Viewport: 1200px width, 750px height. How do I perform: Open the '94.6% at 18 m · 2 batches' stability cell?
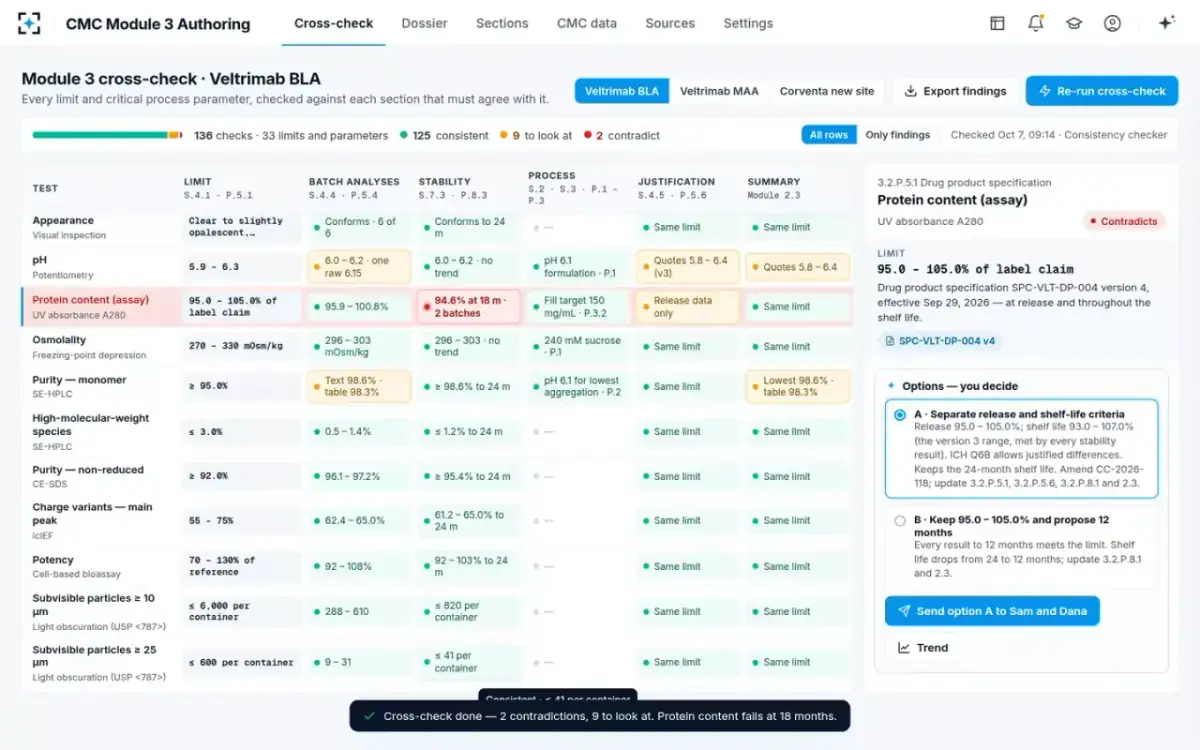(x=470, y=307)
